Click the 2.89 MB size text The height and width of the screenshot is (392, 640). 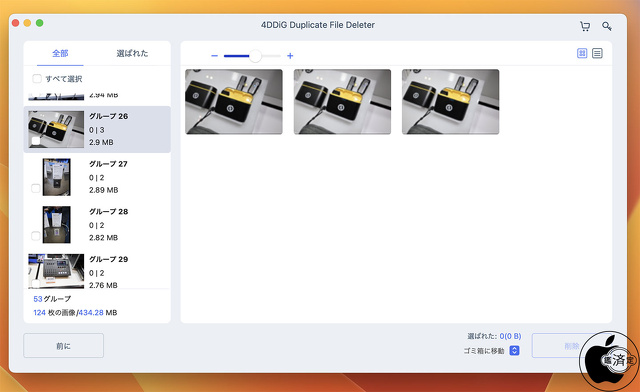(x=104, y=190)
